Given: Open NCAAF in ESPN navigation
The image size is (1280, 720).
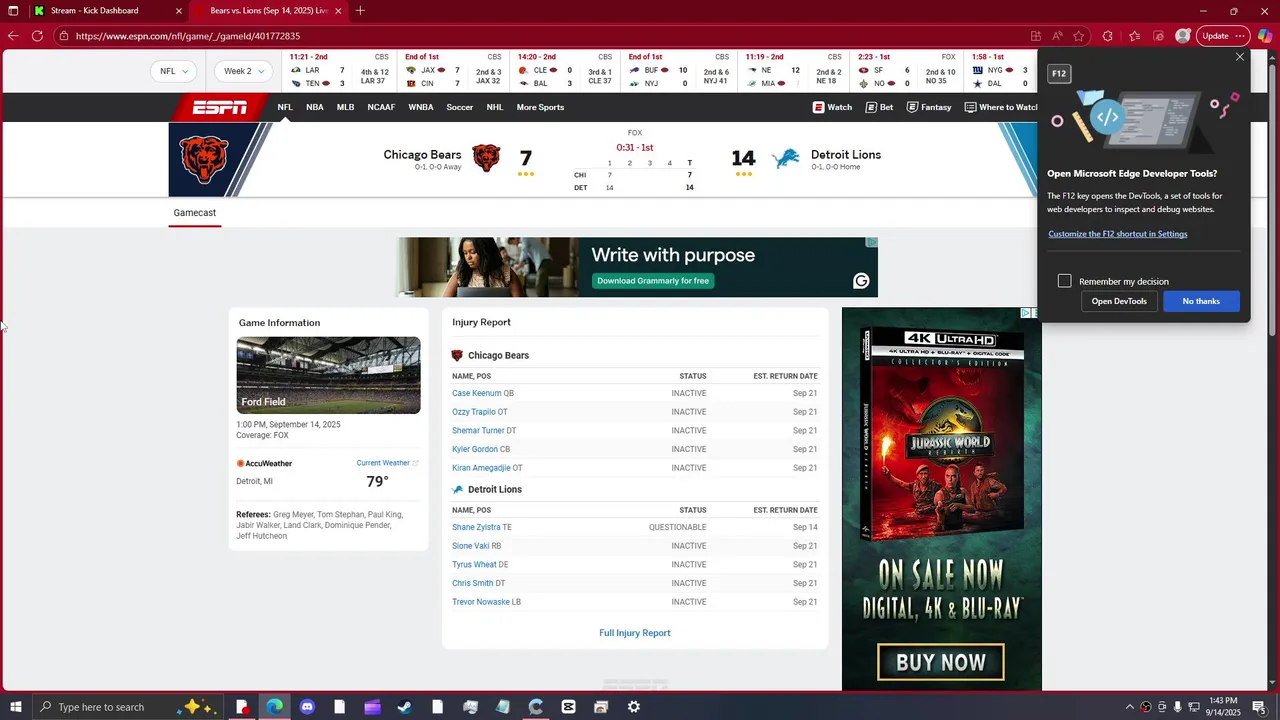Looking at the screenshot, I should [381, 107].
